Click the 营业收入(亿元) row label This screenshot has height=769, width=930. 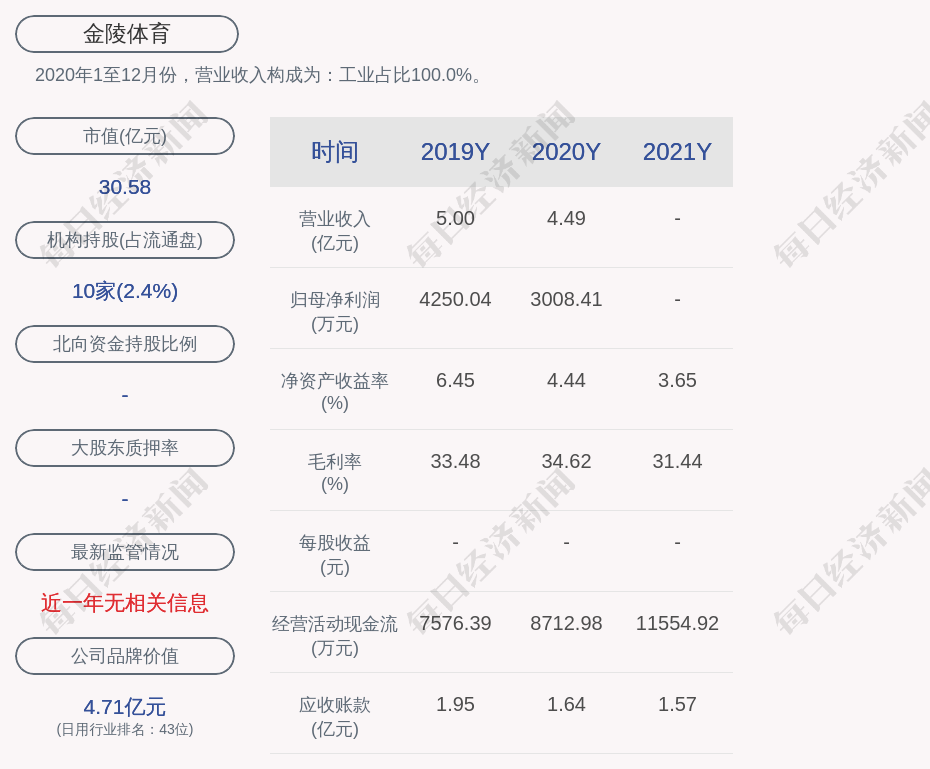tap(335, 231)
